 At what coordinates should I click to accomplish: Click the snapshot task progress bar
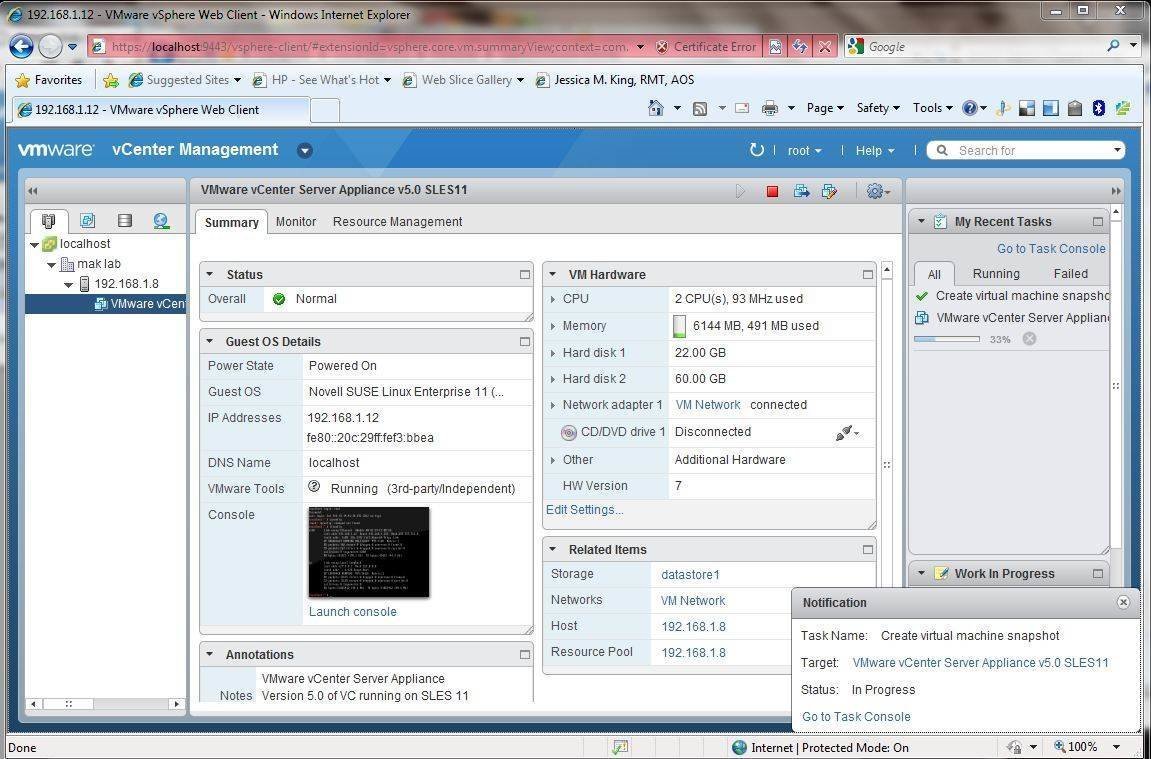click(x=947, y=339)
